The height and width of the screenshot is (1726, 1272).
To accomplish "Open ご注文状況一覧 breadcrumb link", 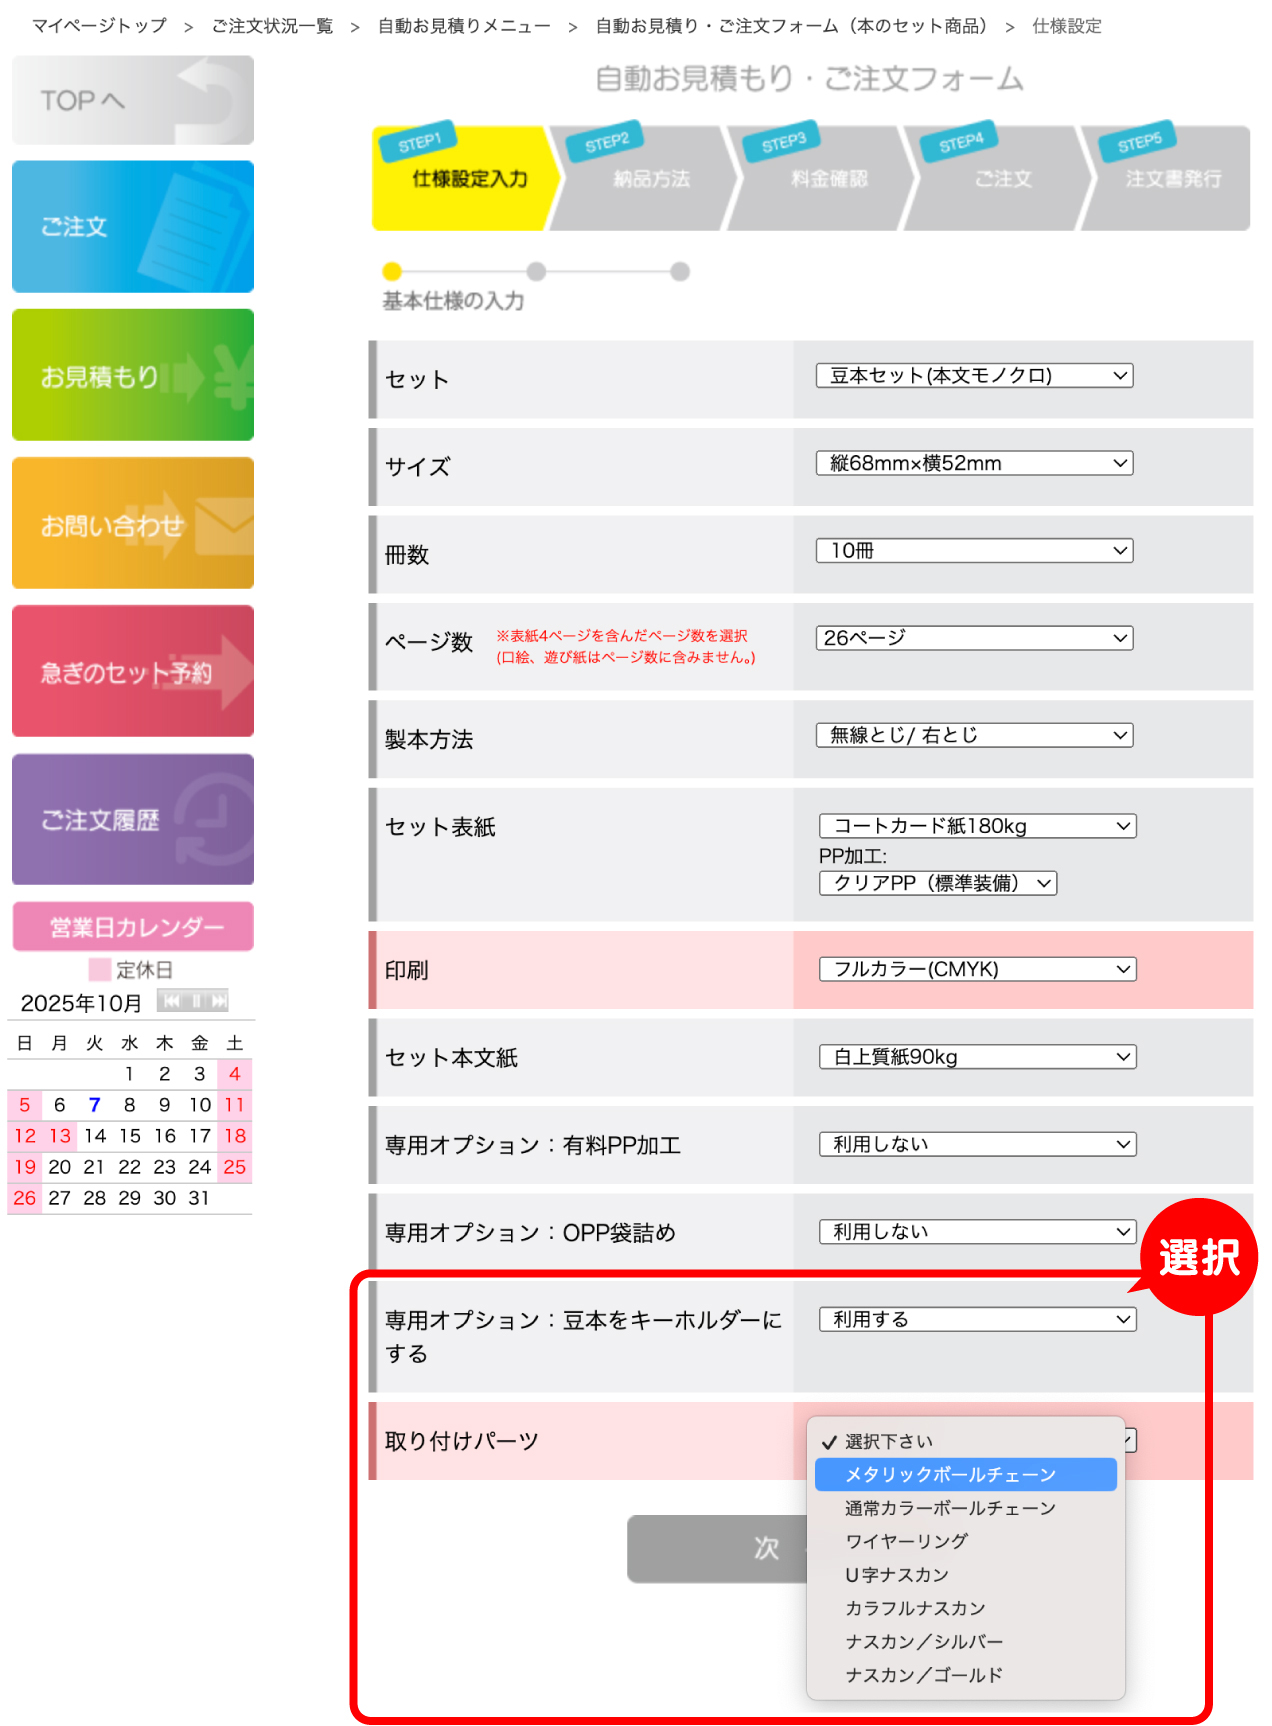I will pos(272,26).
